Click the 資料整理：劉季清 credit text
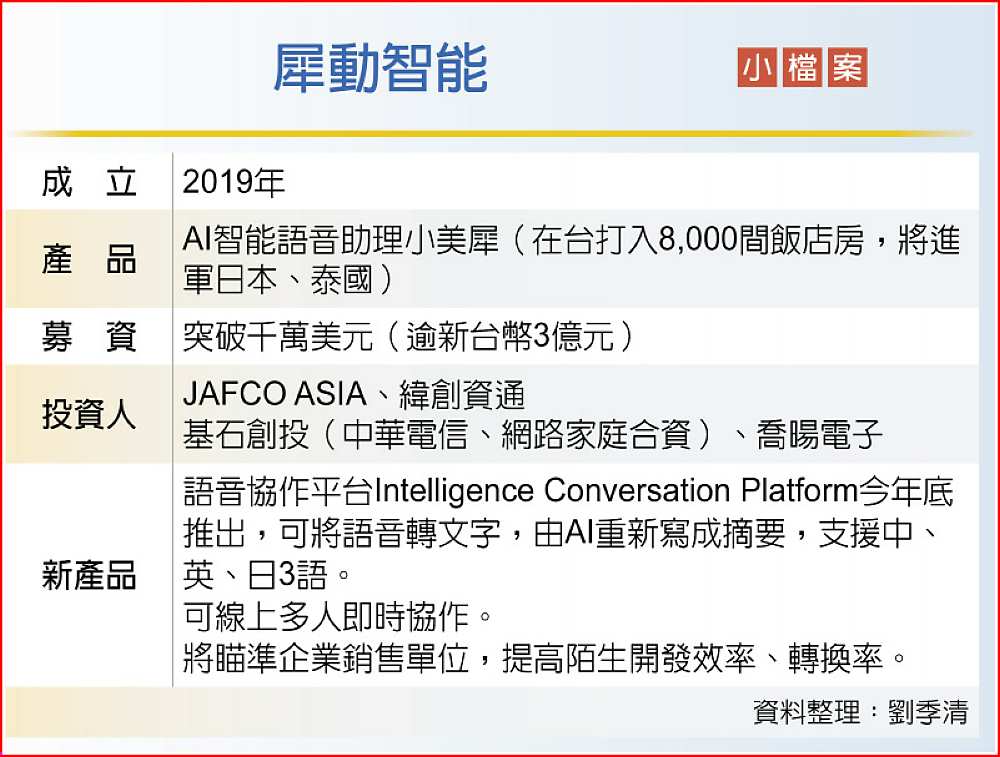Image resolution: width=1000 pixels, height=757 pixels. point(860,712)
